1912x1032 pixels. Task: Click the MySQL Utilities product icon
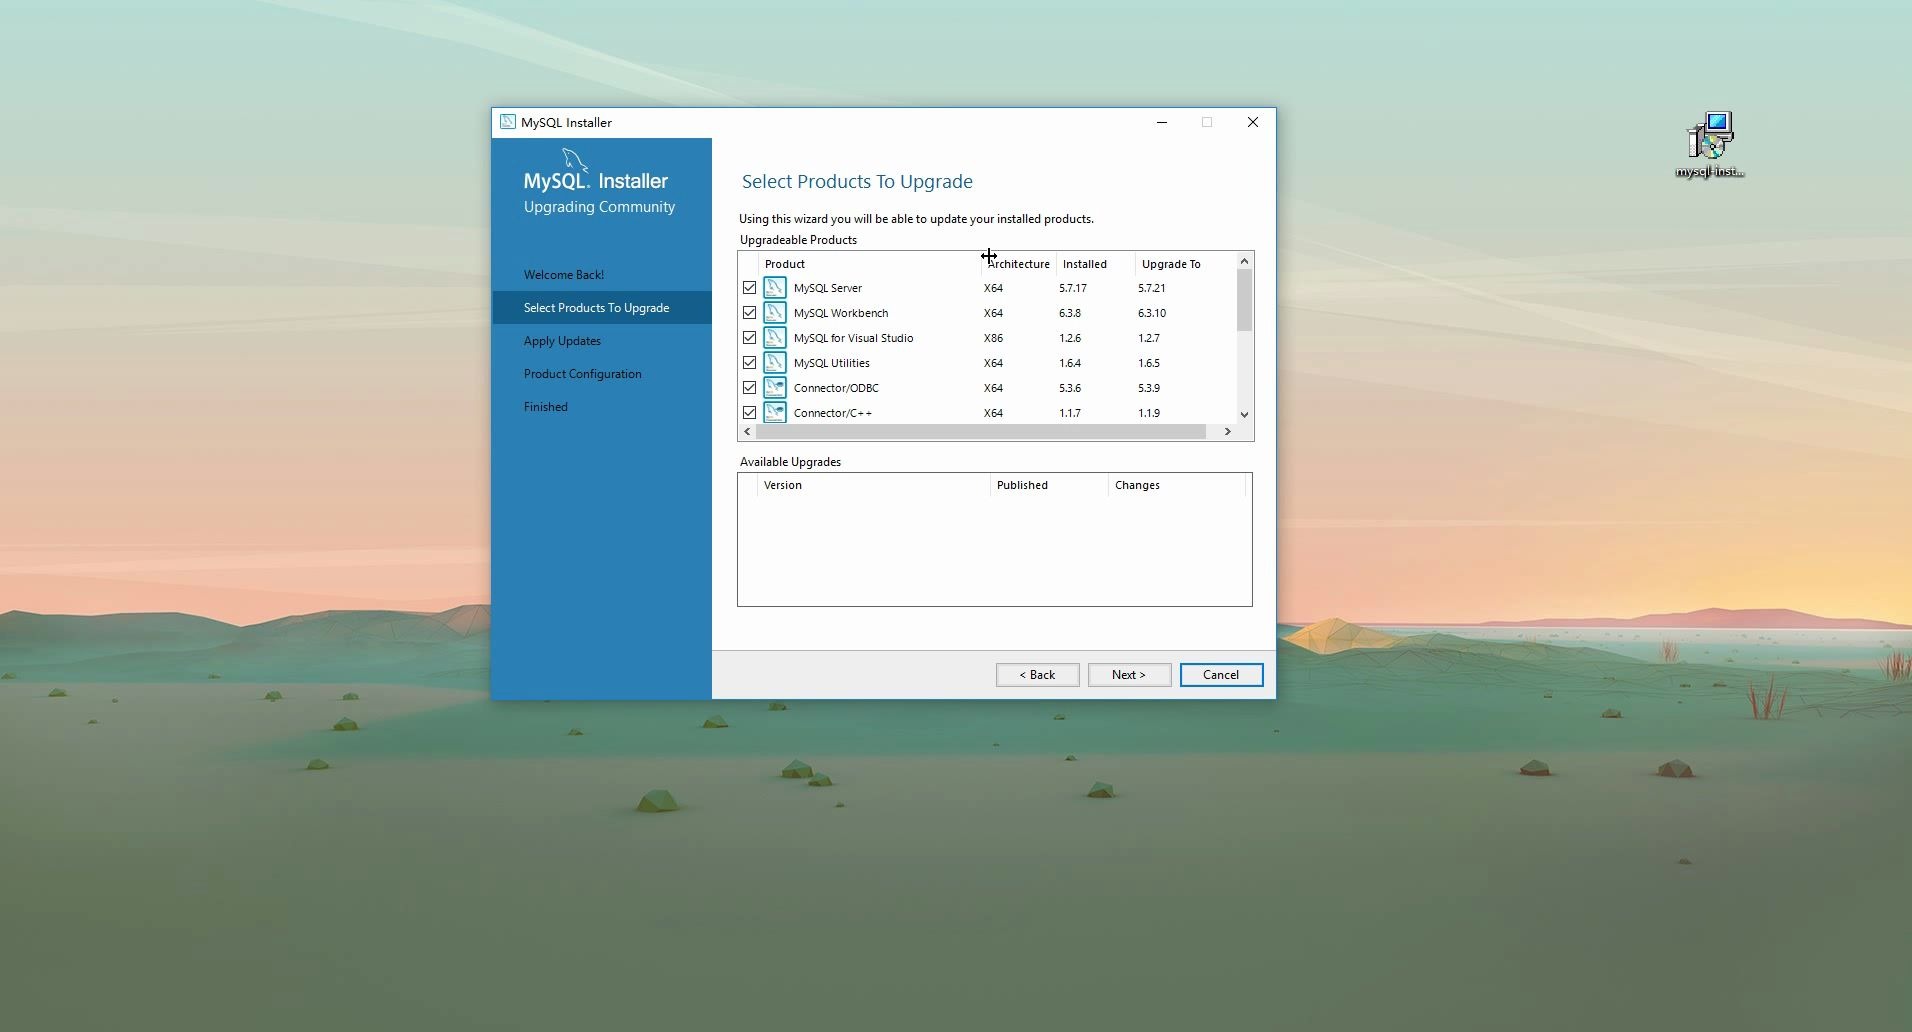775,363
